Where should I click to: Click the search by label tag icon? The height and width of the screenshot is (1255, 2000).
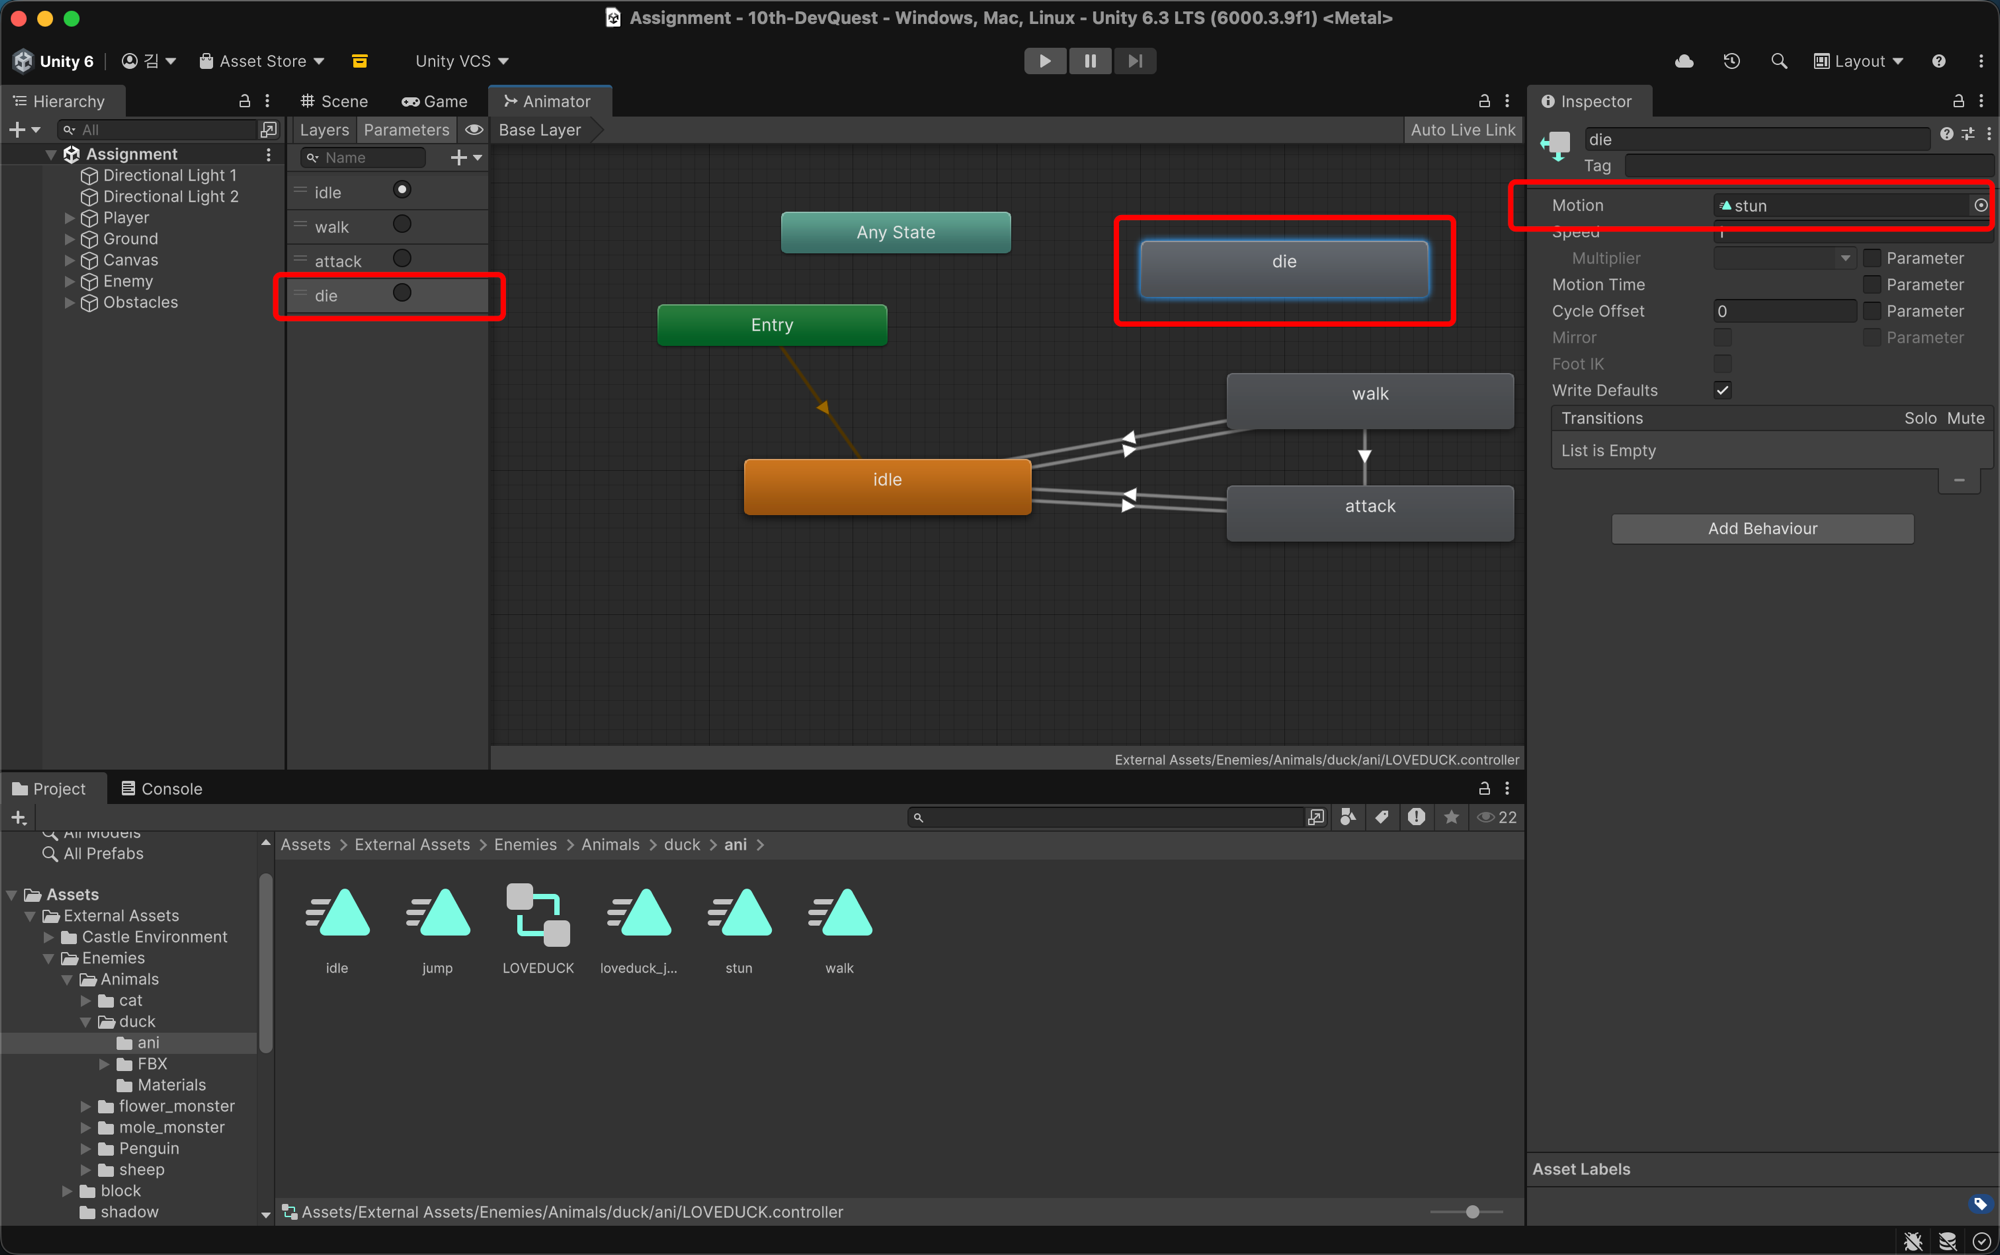1382,817
